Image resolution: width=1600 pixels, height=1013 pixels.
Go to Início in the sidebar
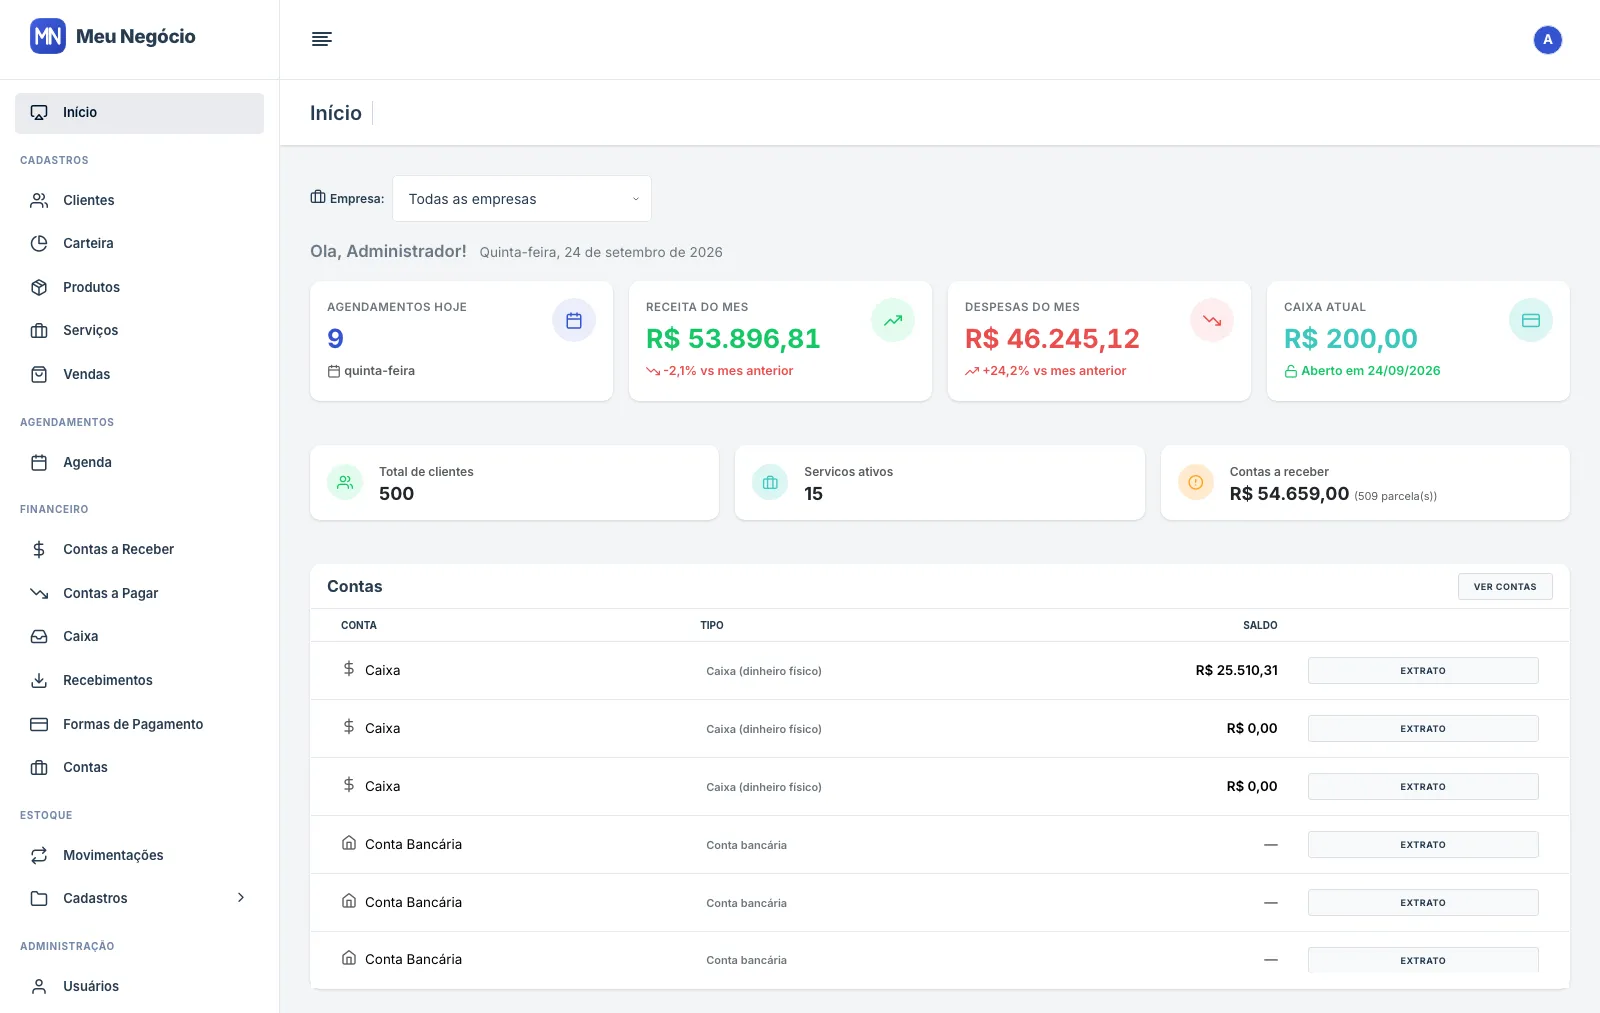coord(139,113)
